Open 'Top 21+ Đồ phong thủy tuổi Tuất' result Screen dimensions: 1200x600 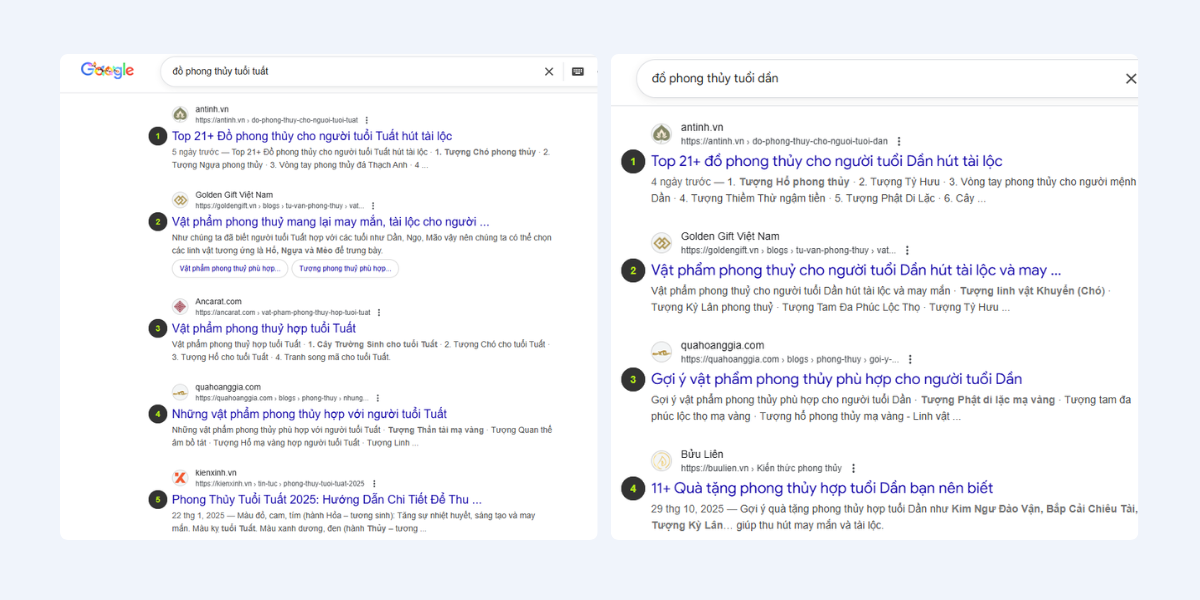point(312,136)
